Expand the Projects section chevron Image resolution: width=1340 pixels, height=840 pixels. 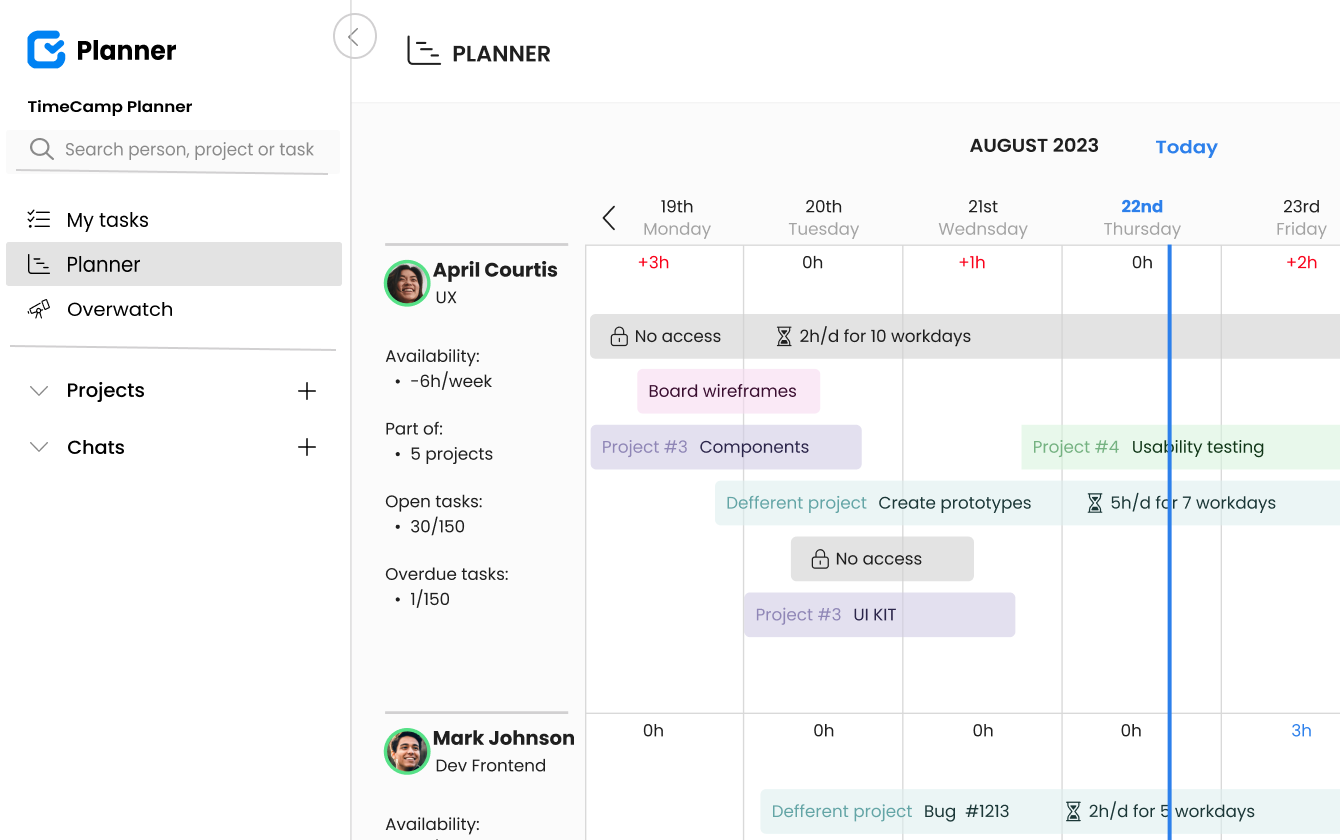pos(39,391)
